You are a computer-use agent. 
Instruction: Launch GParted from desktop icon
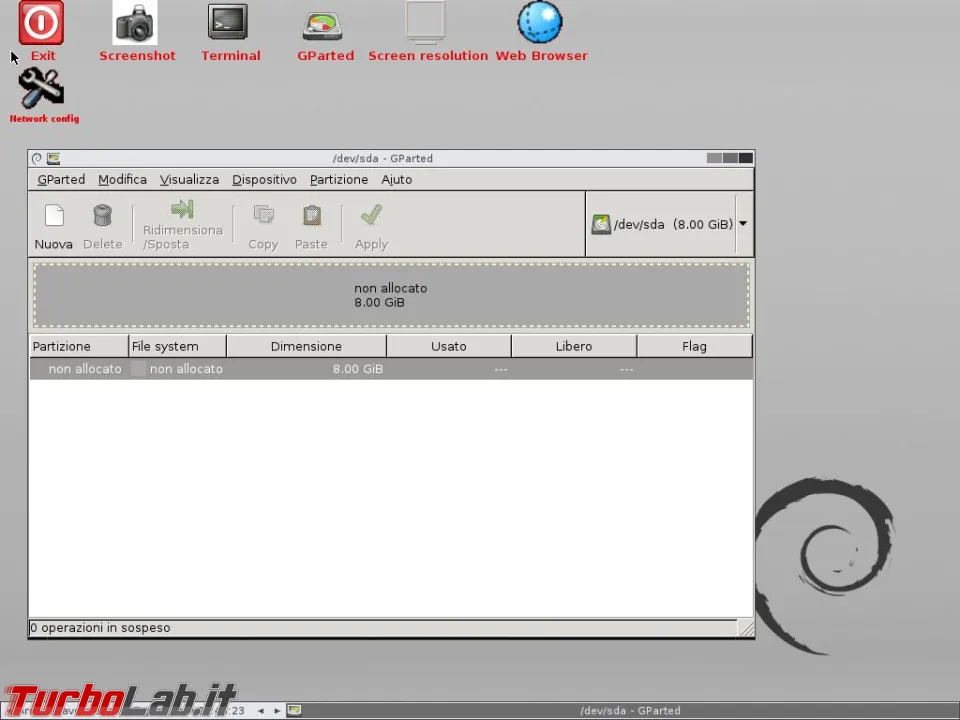pyautogui.click(x=322, y=26)
